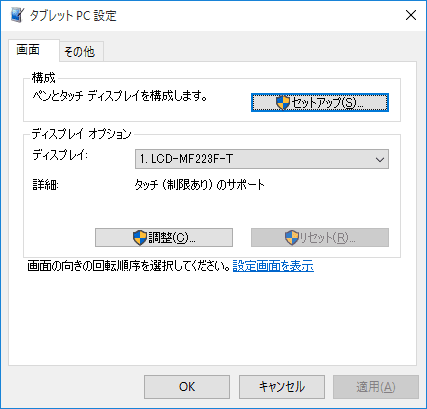Start calibration with 調整(C)... button
The width and height of the screenshot is (427, 409).
pyautogui.click(x=164, y=238)
